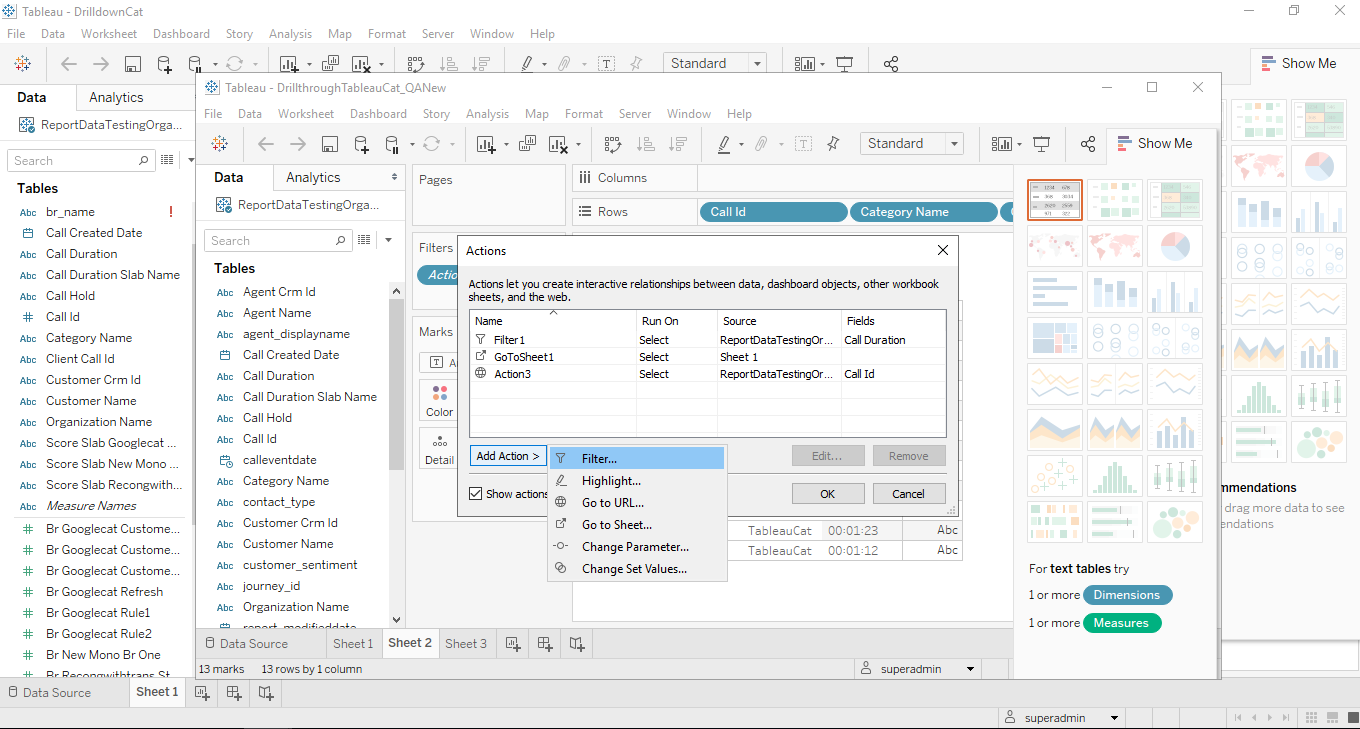Click Show Me toggle in back window

click(1299, 63)
